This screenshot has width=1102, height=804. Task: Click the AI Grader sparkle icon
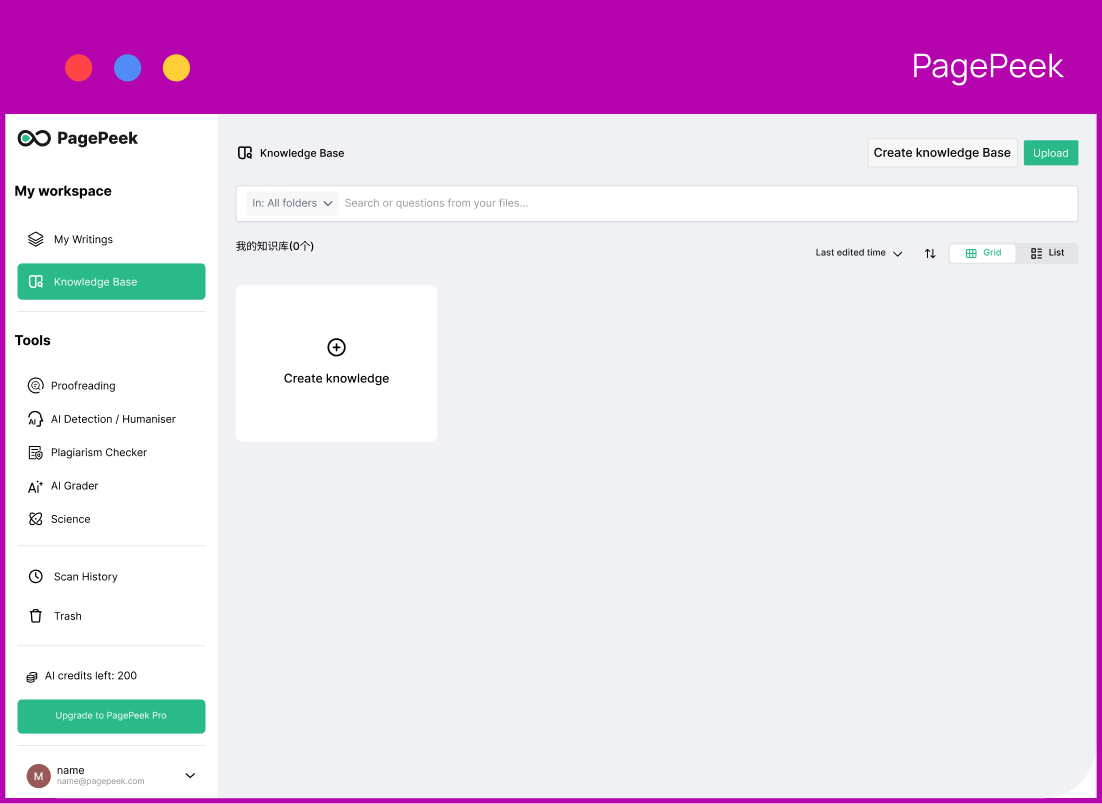(36, 486)
